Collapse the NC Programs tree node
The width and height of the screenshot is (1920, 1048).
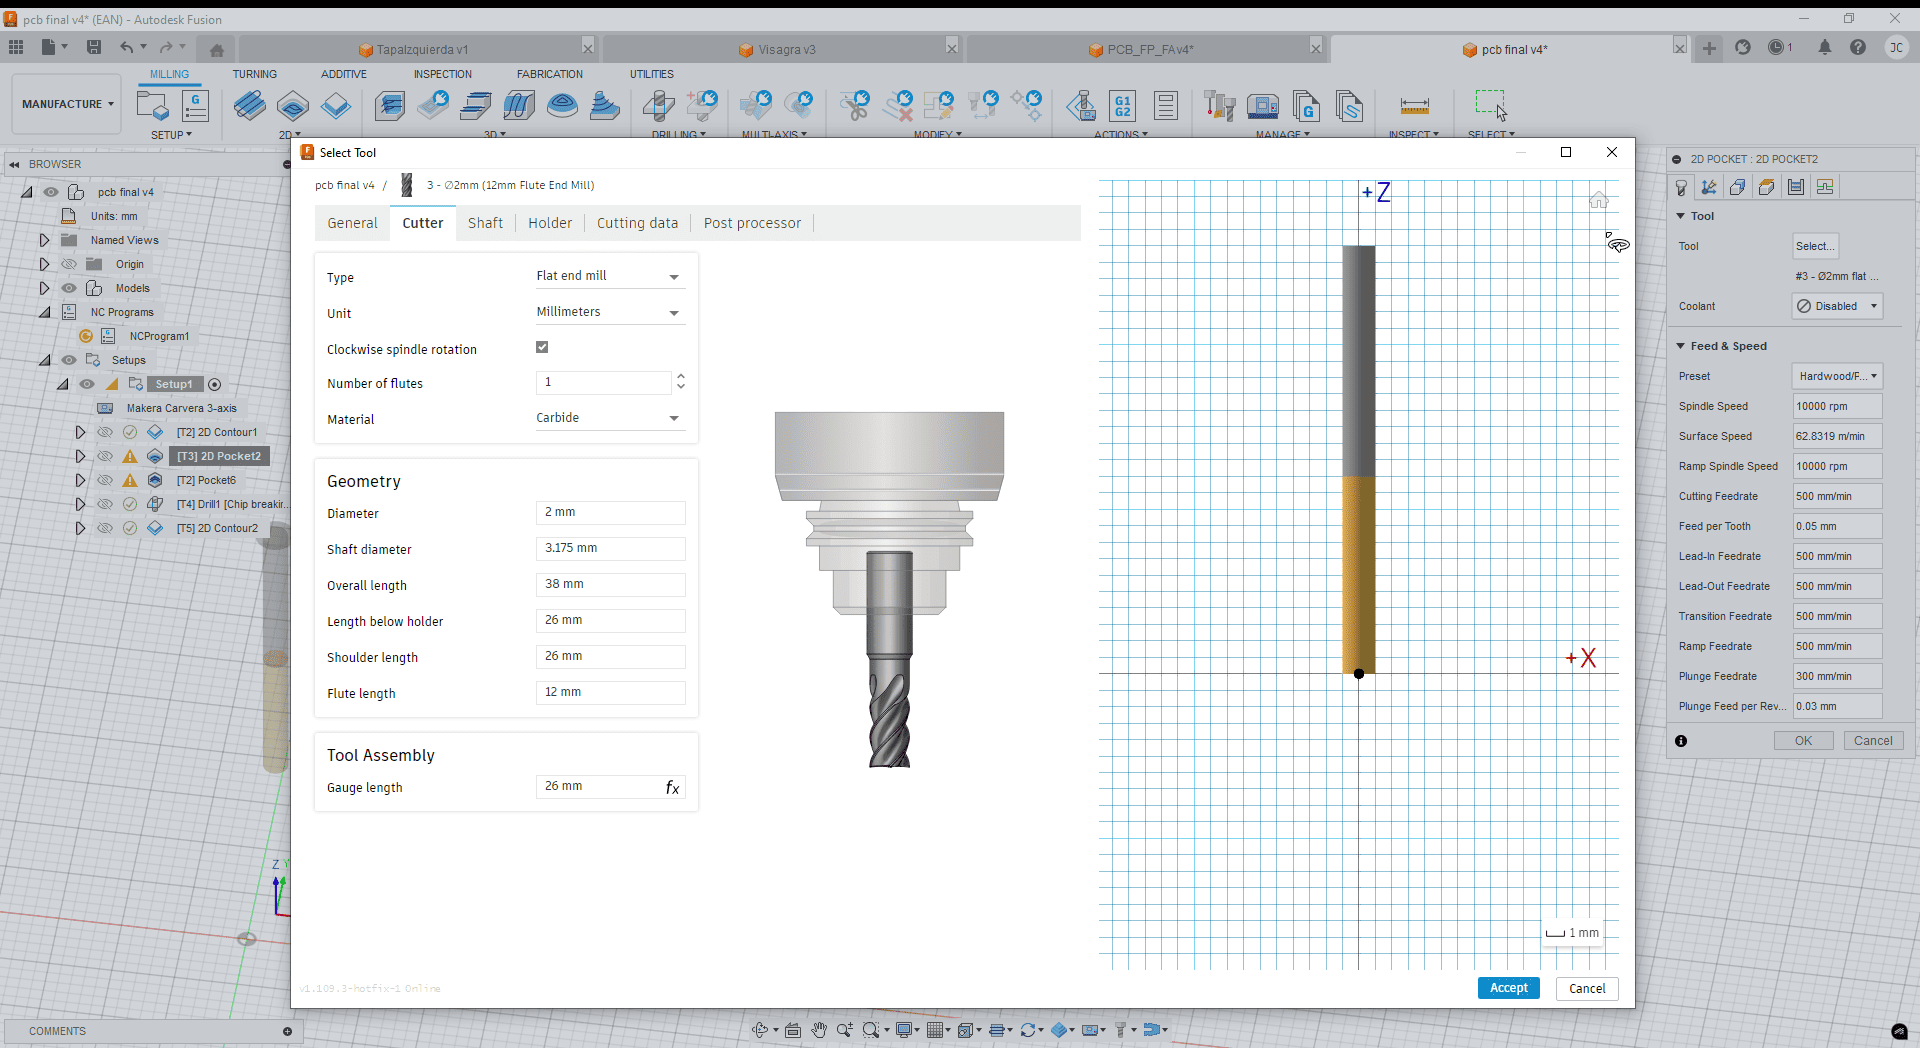tap(44, 312)
